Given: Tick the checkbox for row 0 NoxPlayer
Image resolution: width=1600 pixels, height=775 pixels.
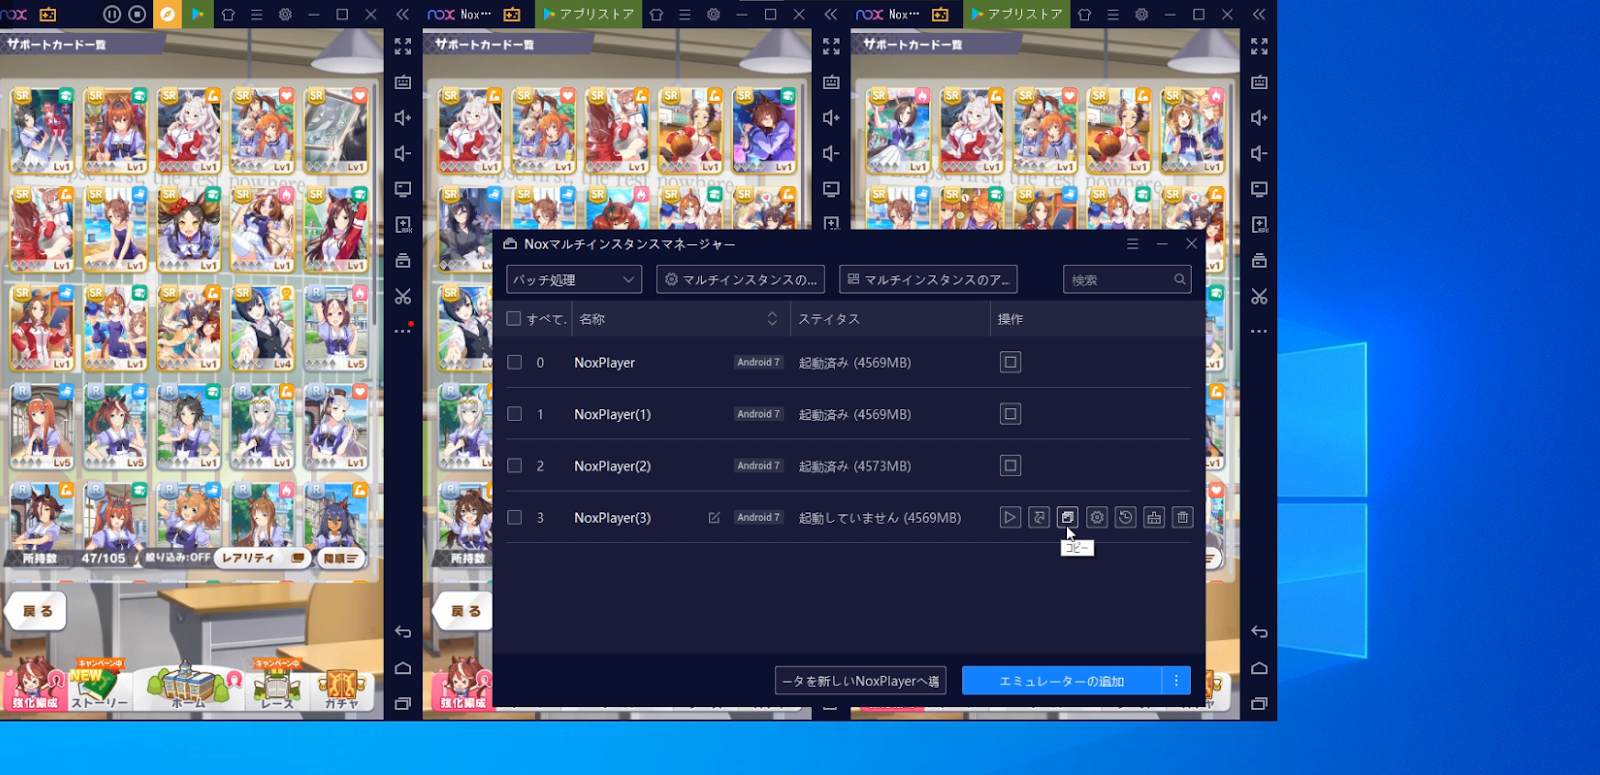Looking at the screenshot, I should 514,362.
